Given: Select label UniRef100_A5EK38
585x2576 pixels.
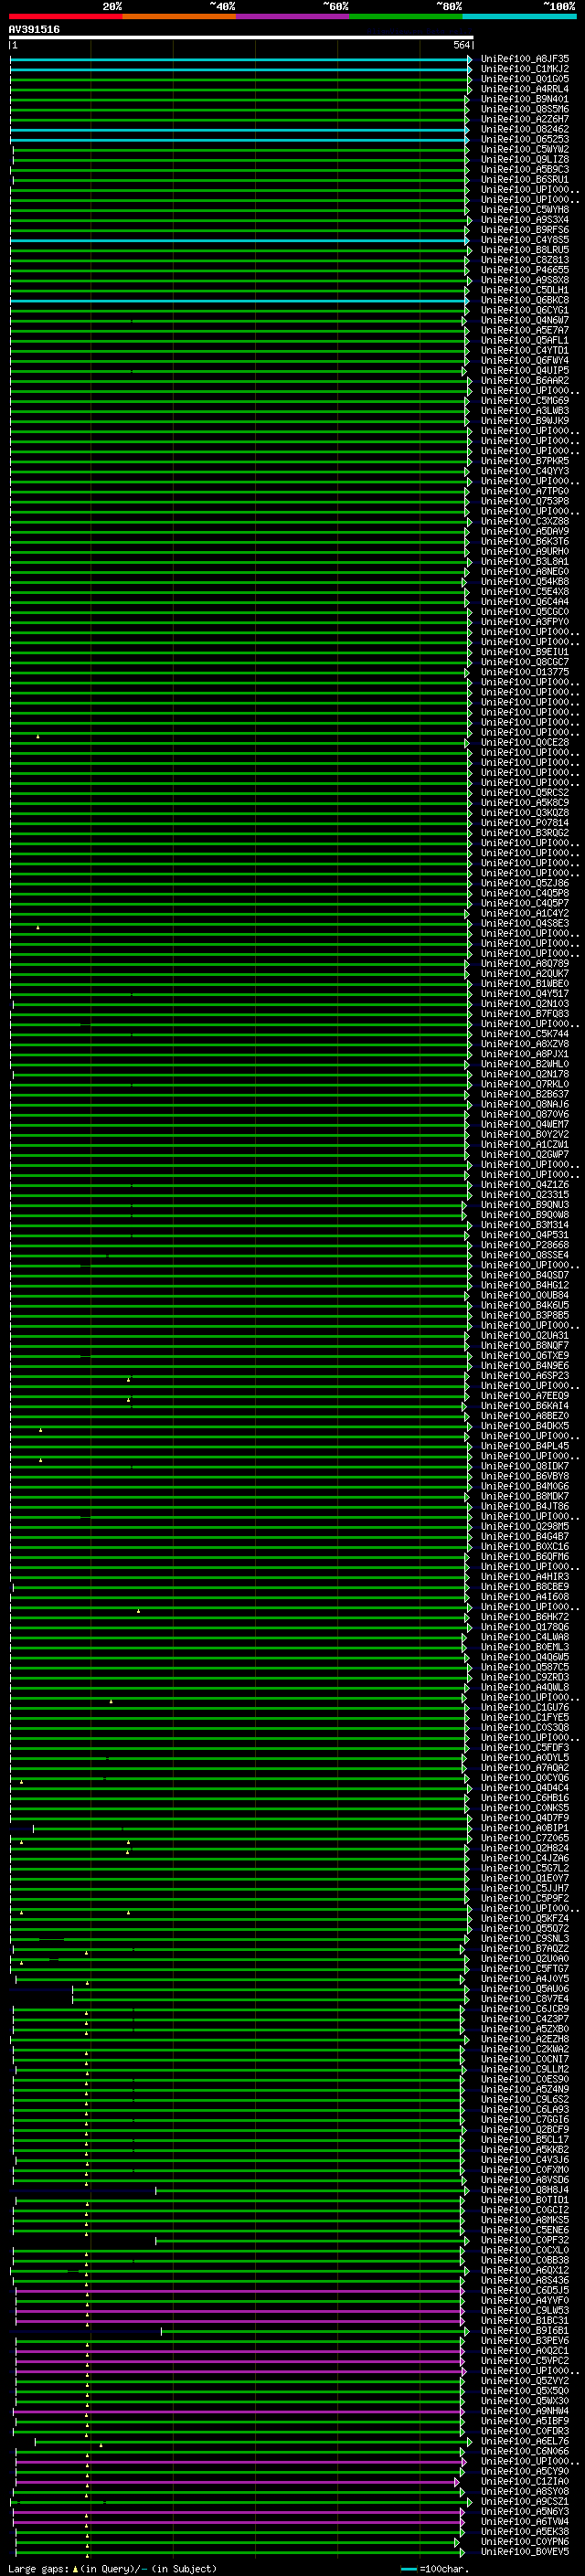Looking at the screenshot, I should (525, 2531).
